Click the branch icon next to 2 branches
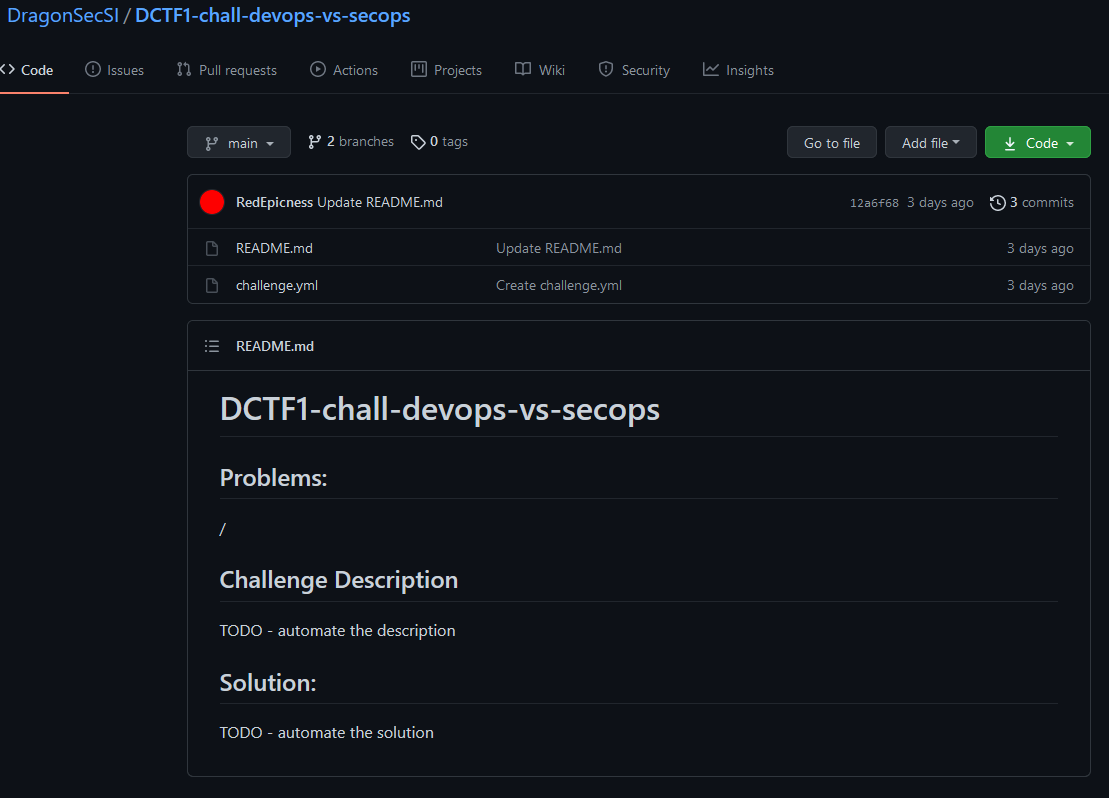The height and width of the screenshot is (798, 1109). 315,142
